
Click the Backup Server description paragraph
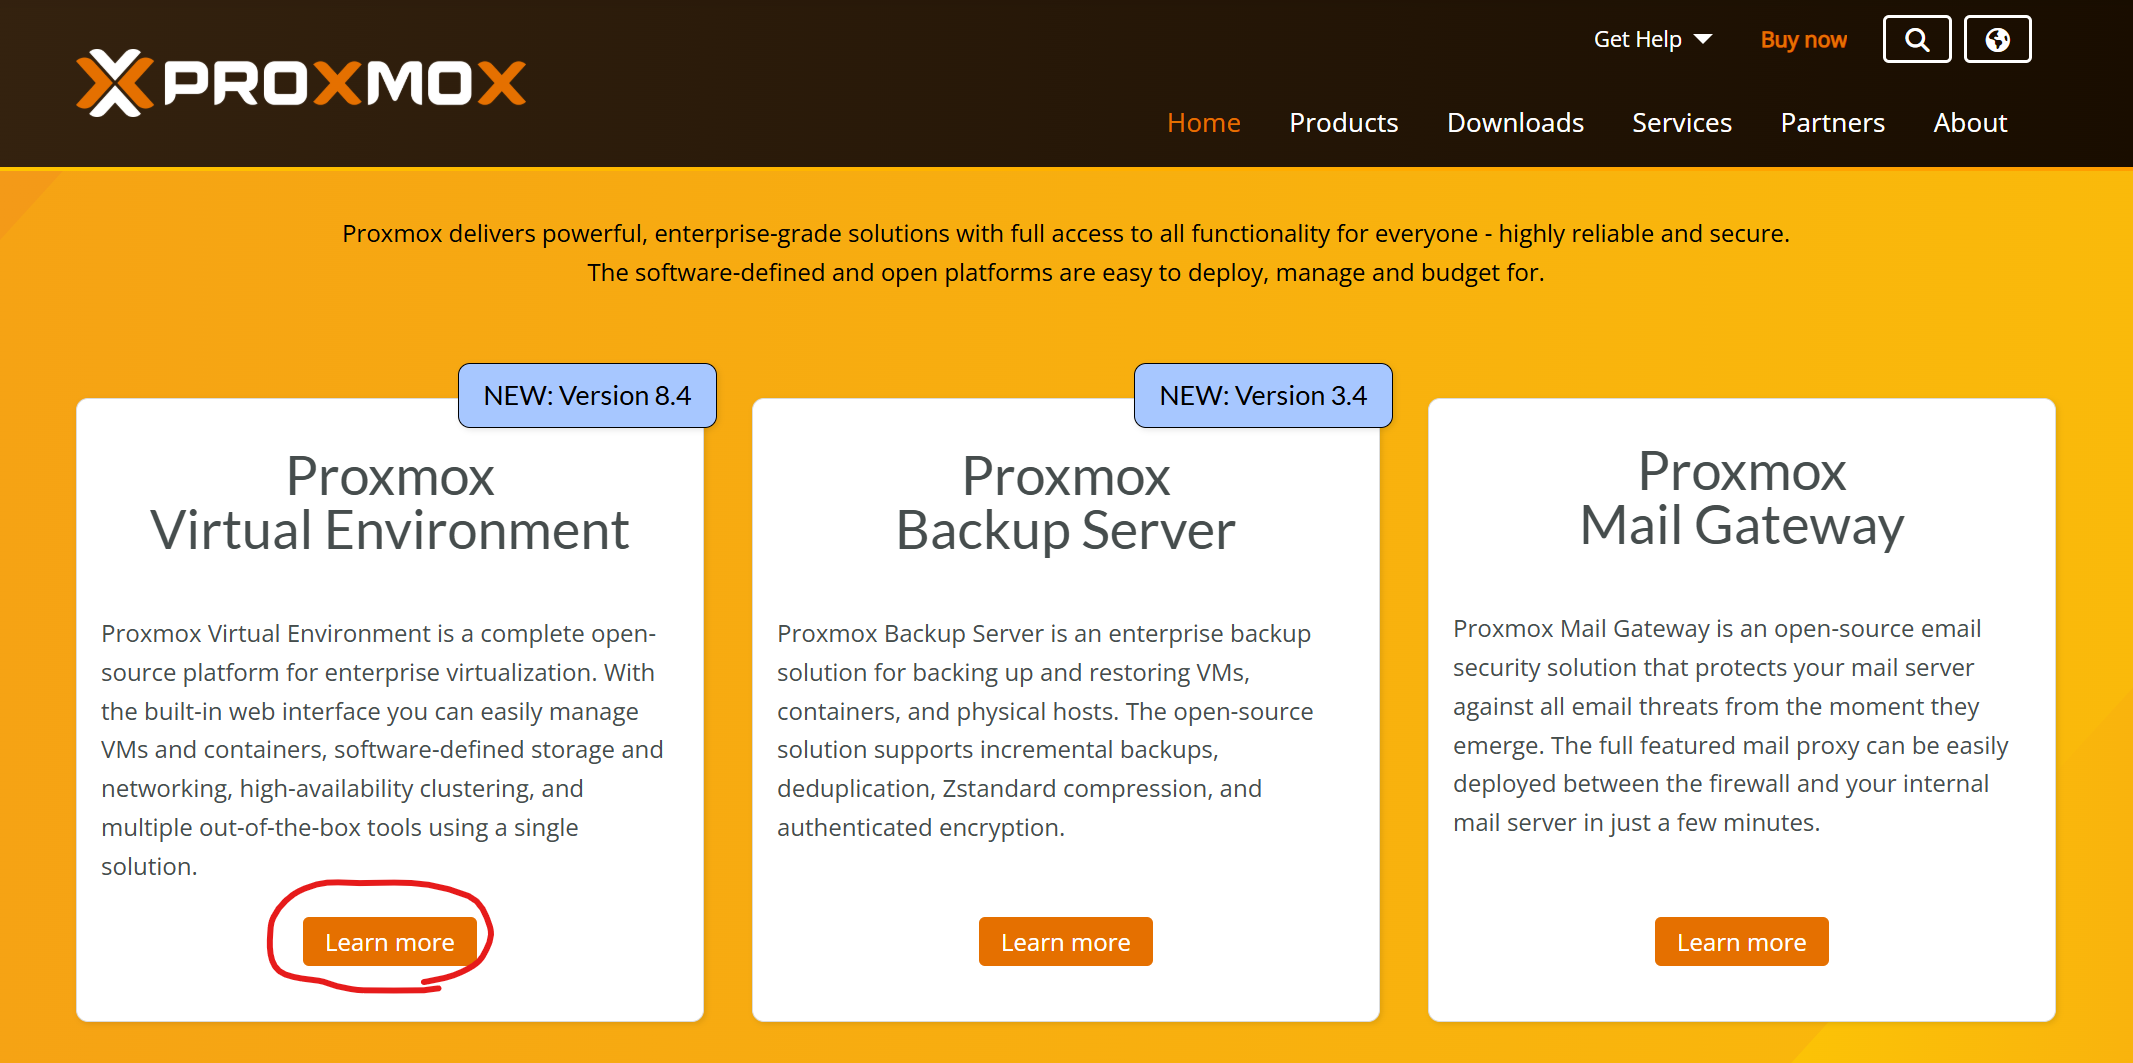coord(1045,730)
